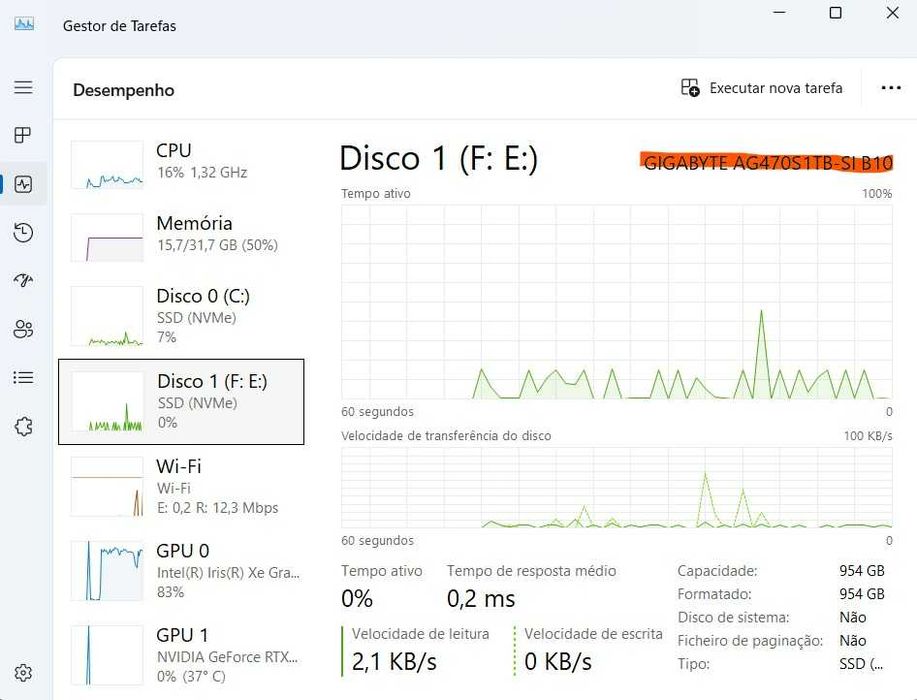Open the hamburger navigation menu

coord(23,87)
